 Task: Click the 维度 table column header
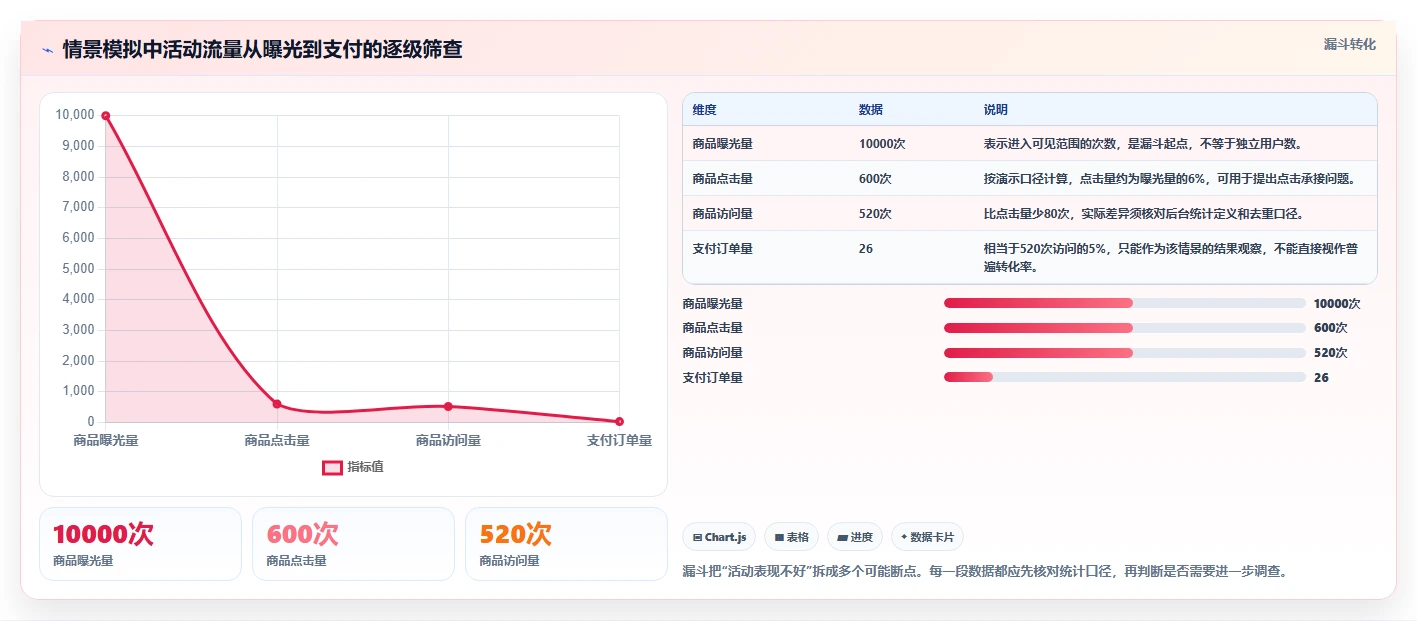click(x=705, y=110)
